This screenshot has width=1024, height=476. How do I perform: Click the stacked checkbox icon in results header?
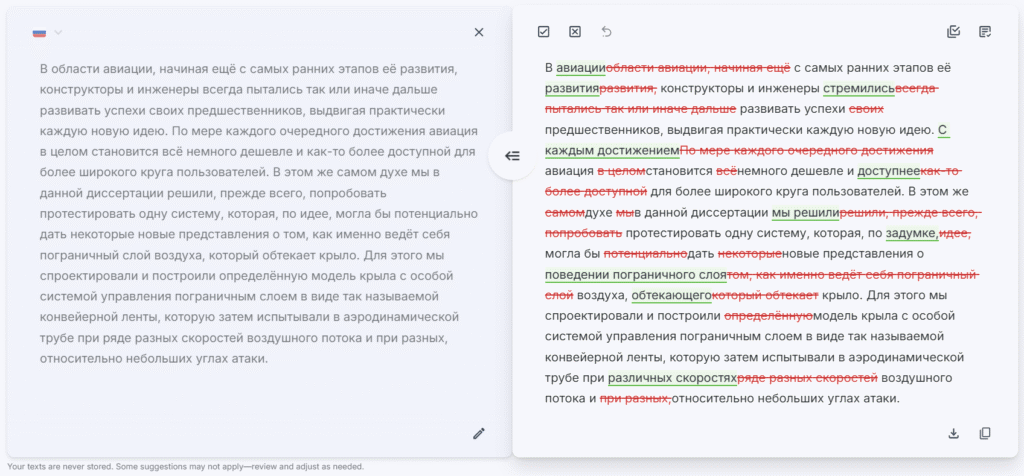tap(953, 32)
